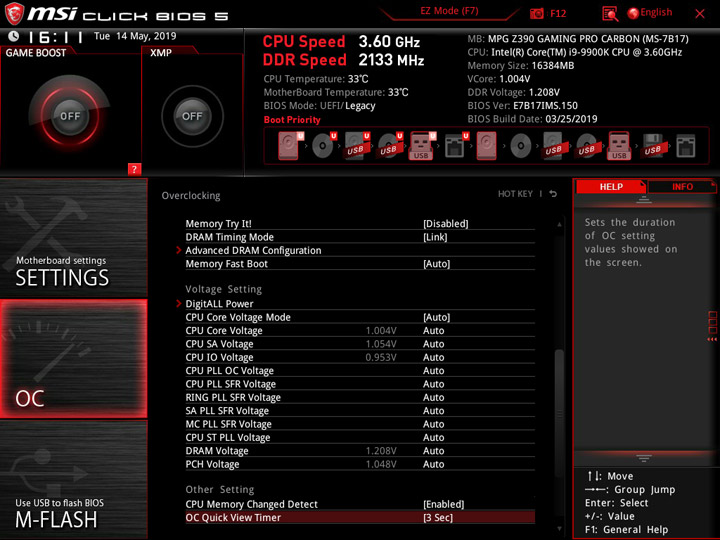
Task: Select the legacy USB key boot icon
Action: [x=619, y=146]
